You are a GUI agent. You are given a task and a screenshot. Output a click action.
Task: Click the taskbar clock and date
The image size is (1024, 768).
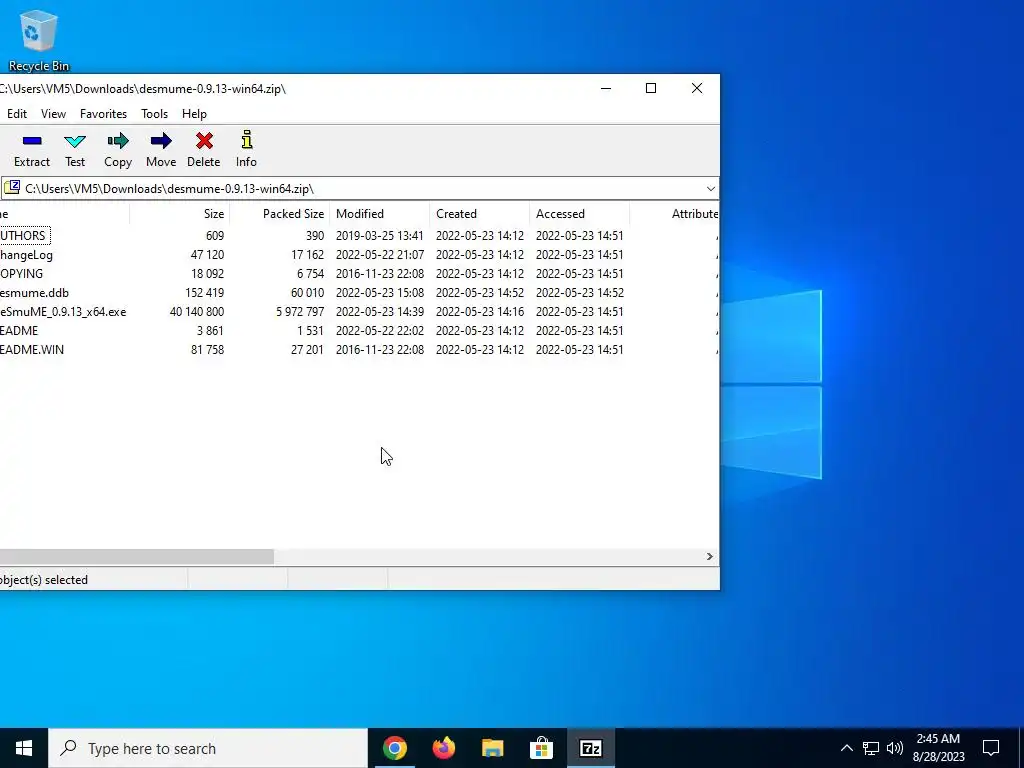click(938, 748)
